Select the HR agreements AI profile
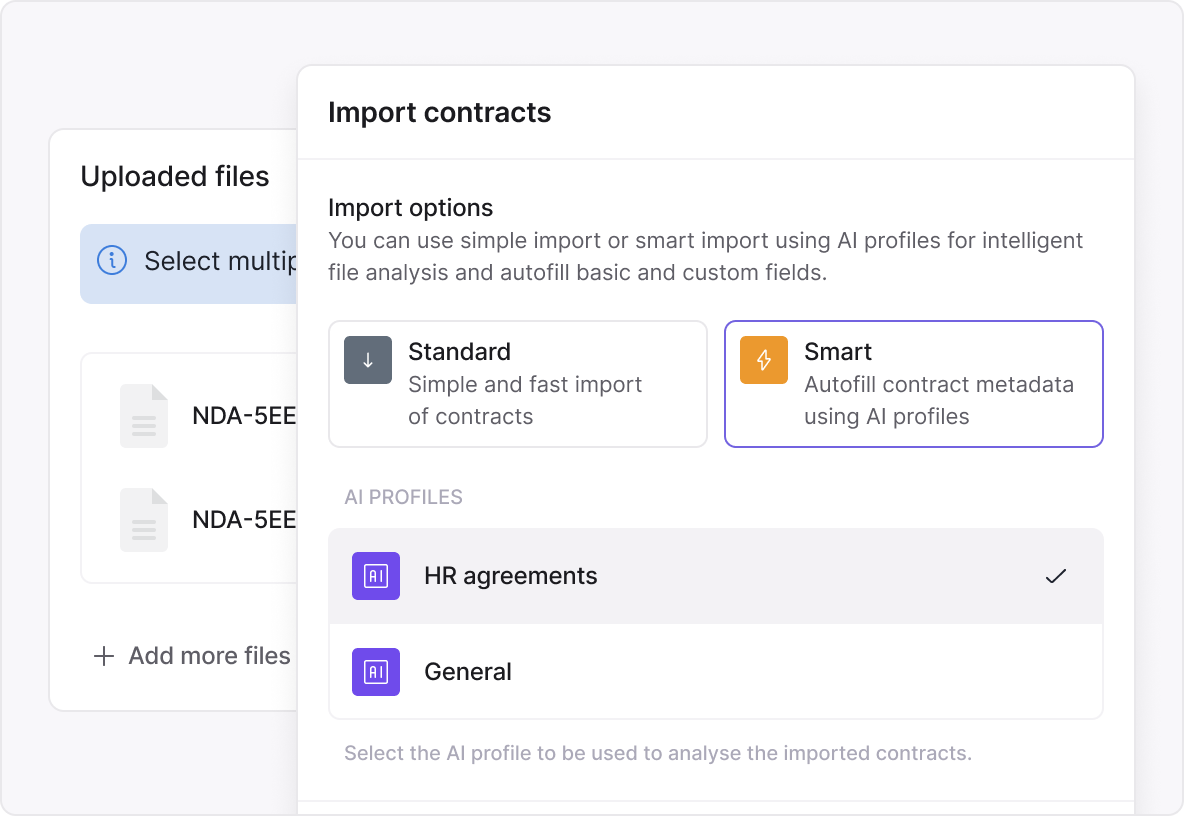Image resolution: width=1184 pixels, height=816 pixels. 715,576
